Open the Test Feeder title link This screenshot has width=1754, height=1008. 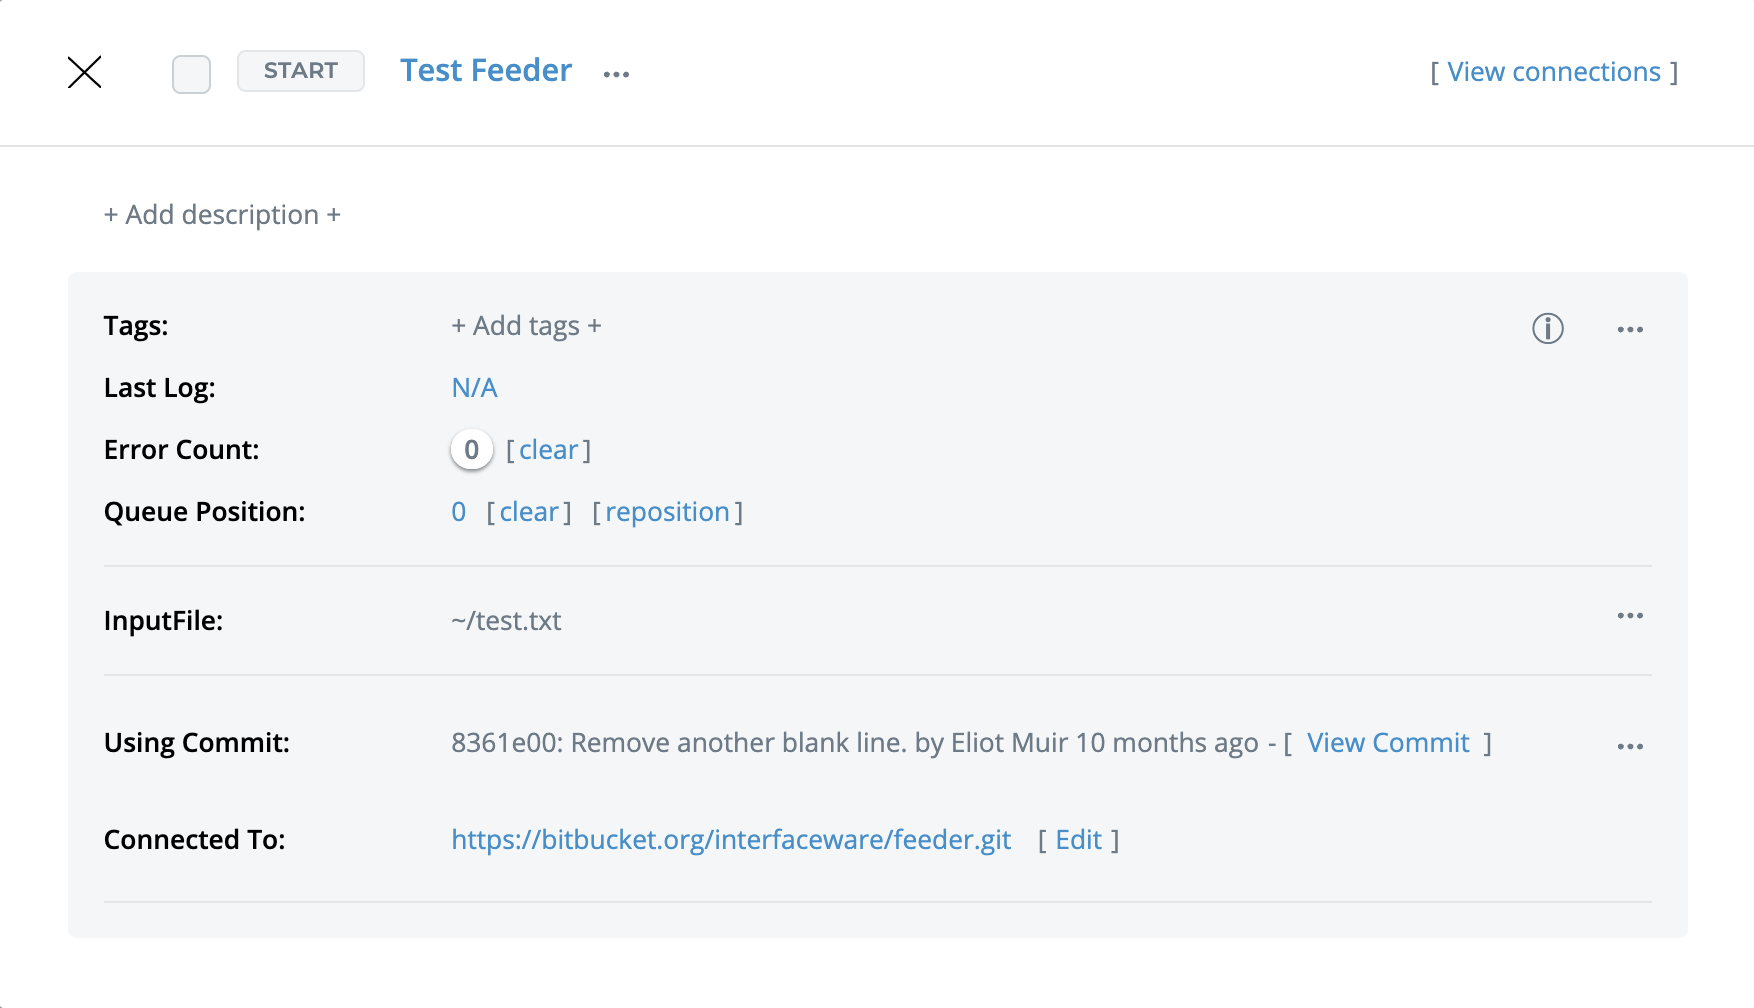(x=486, y=71)
